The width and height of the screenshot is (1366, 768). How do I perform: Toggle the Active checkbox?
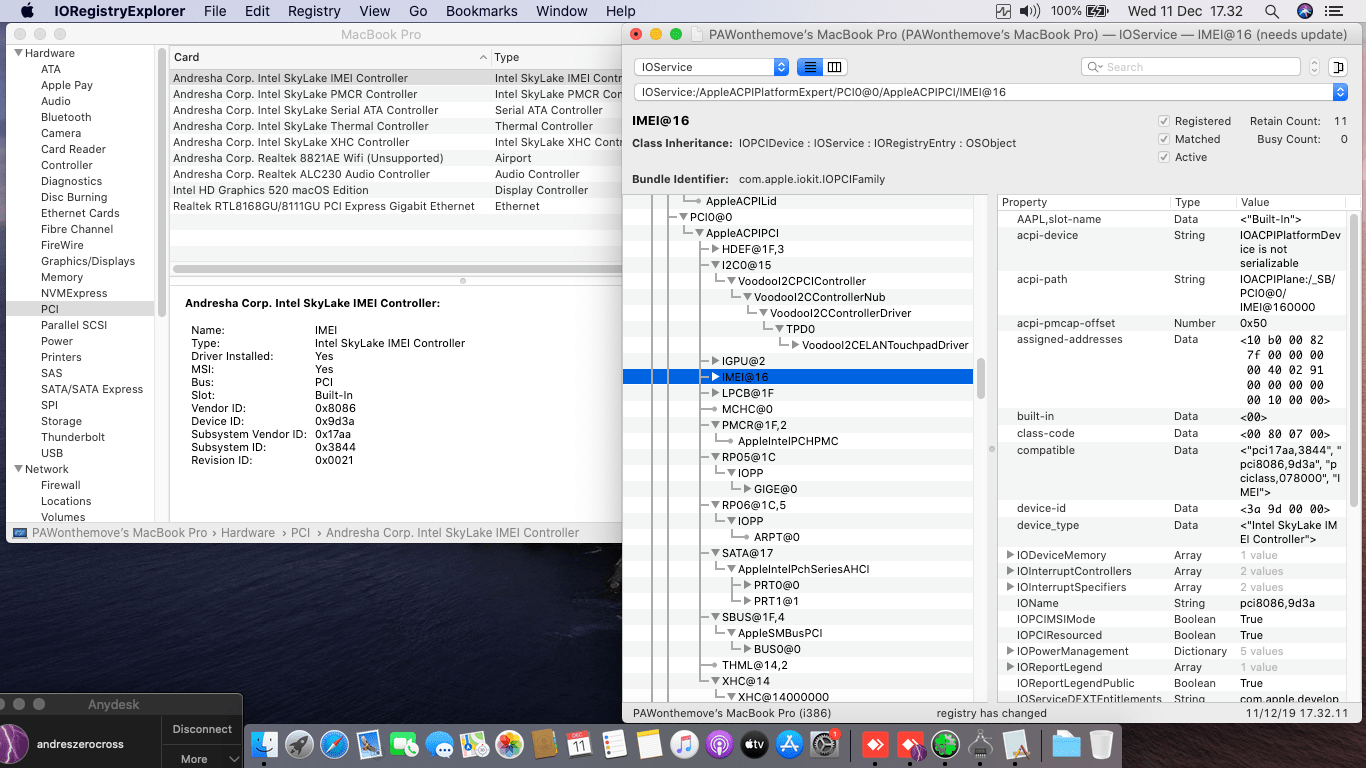(1164, 157)
